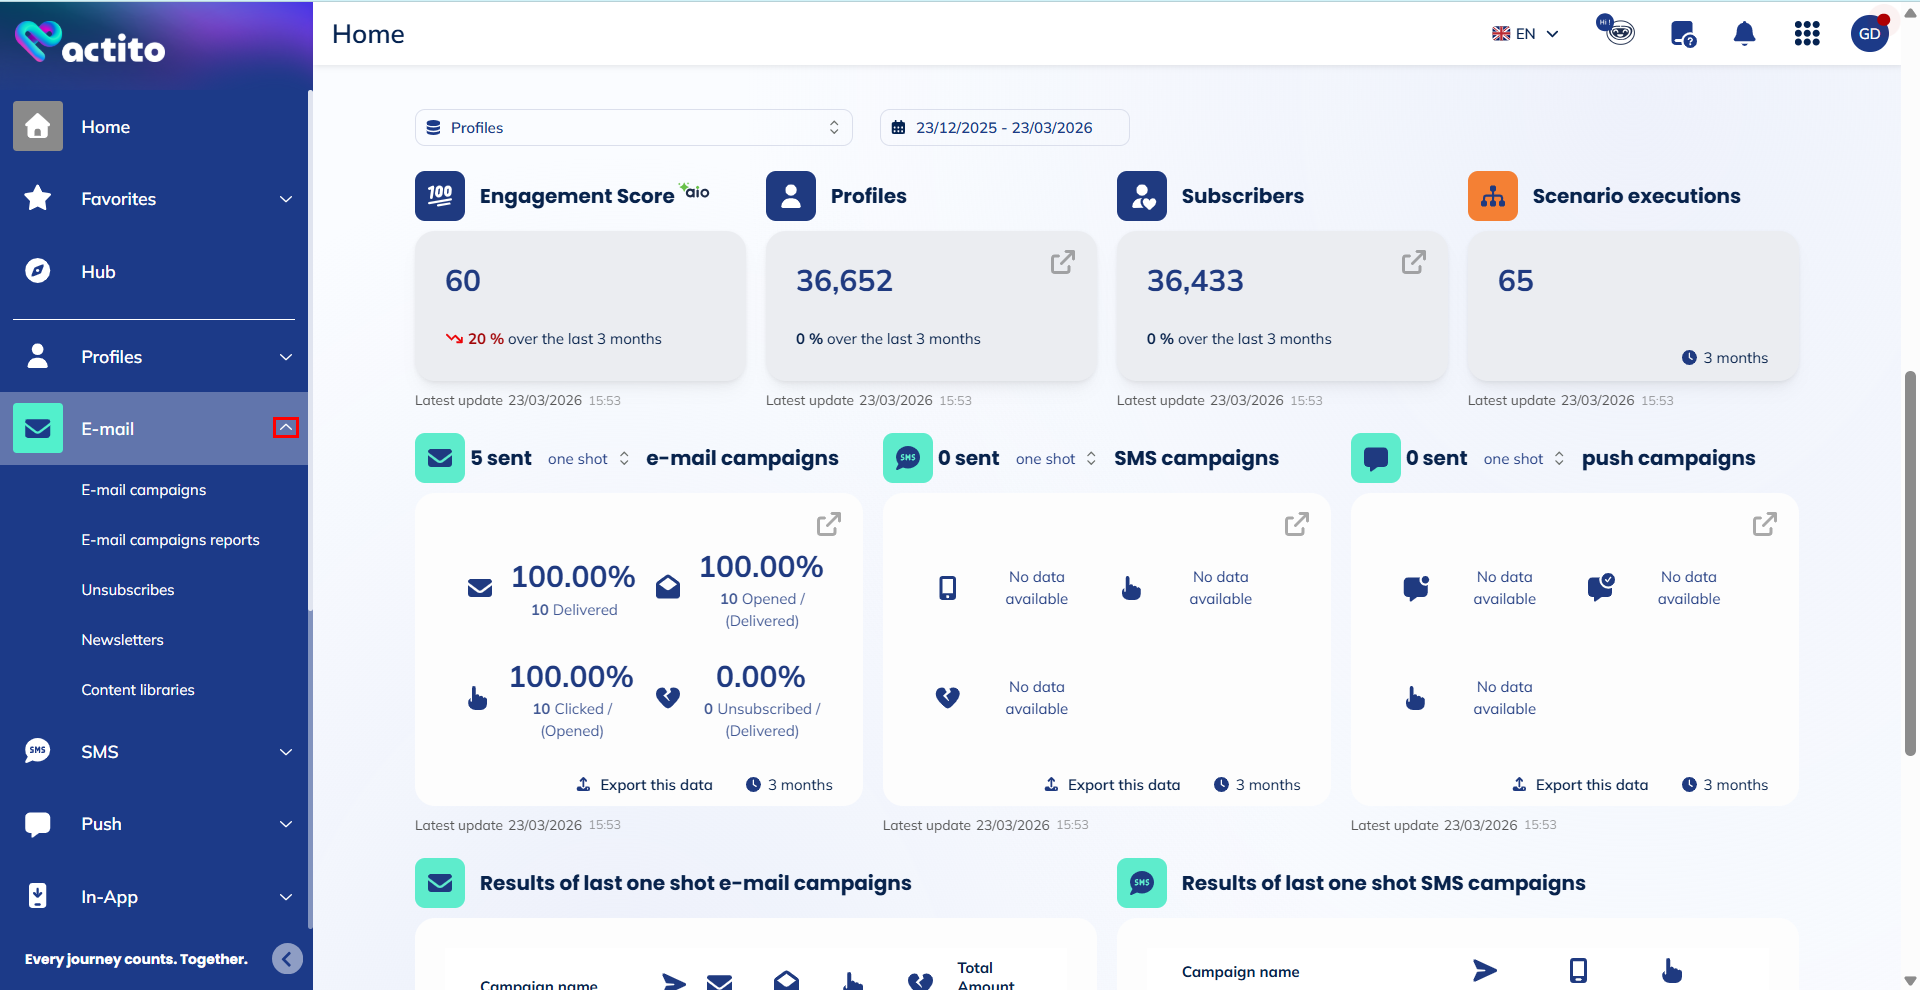Open the apps grid menu icon
The height and width of the screenshot is (990, 1920).
click(1806, 34)
